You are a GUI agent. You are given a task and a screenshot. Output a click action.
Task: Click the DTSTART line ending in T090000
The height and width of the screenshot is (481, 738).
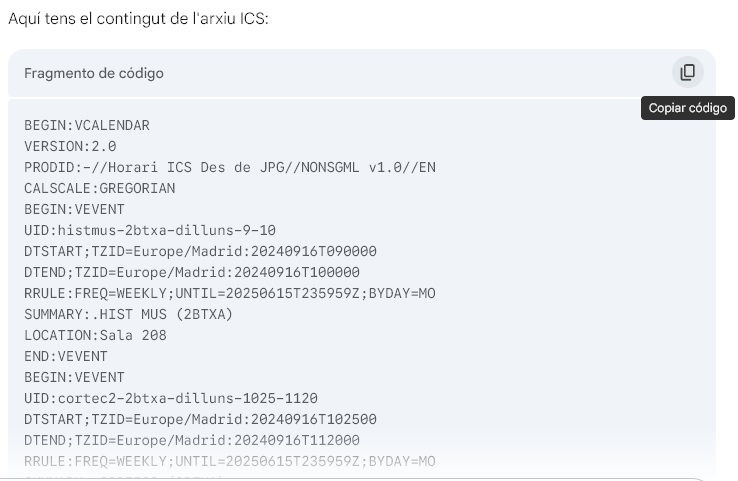(x=200, y=251)
